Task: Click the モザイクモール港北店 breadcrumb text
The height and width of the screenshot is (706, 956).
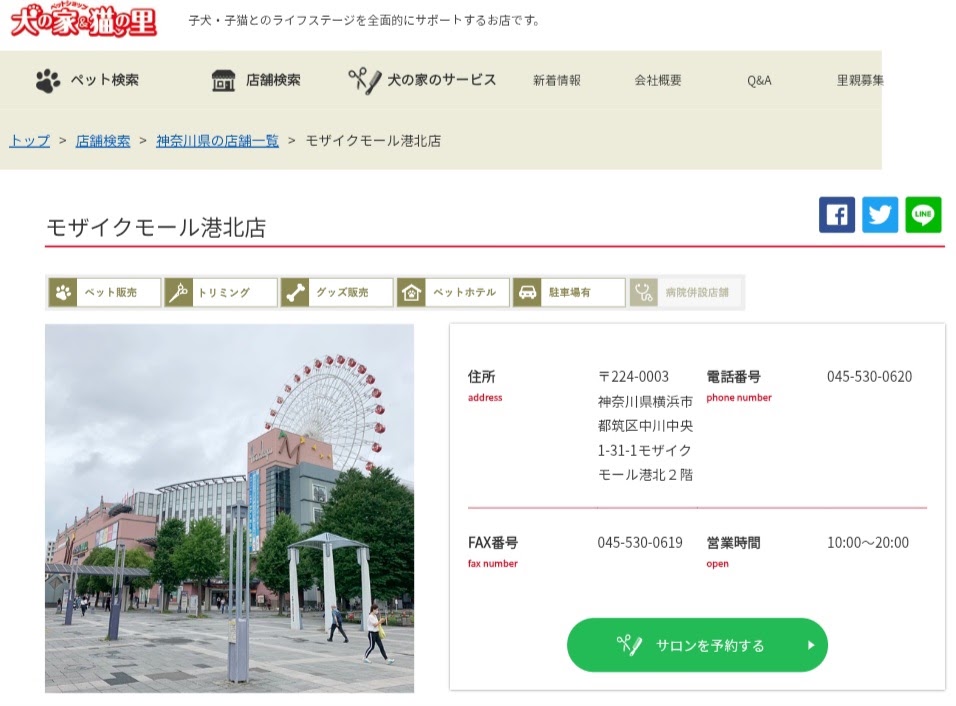Action: click(373, 141)
